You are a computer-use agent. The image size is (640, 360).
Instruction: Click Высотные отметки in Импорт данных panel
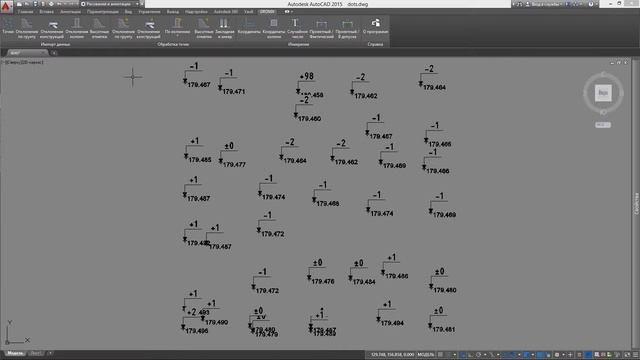[99, 28]
